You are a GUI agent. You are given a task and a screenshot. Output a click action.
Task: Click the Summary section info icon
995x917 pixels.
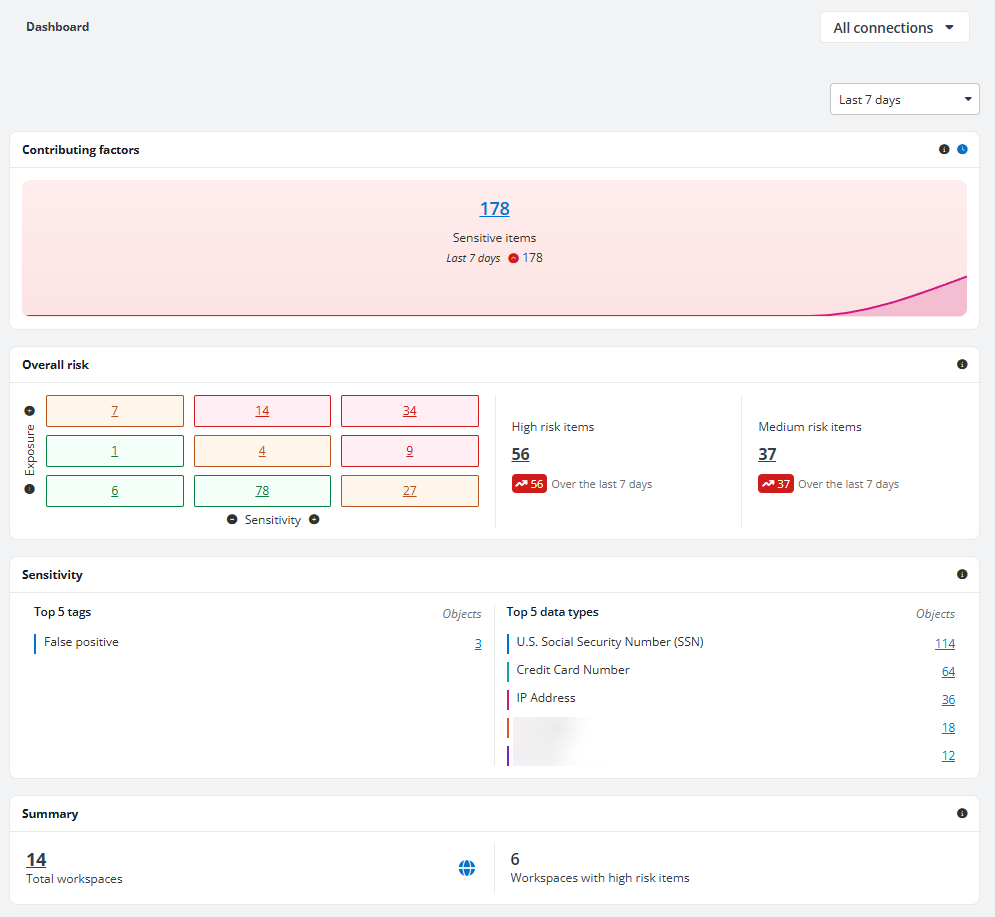coord(962,813)
